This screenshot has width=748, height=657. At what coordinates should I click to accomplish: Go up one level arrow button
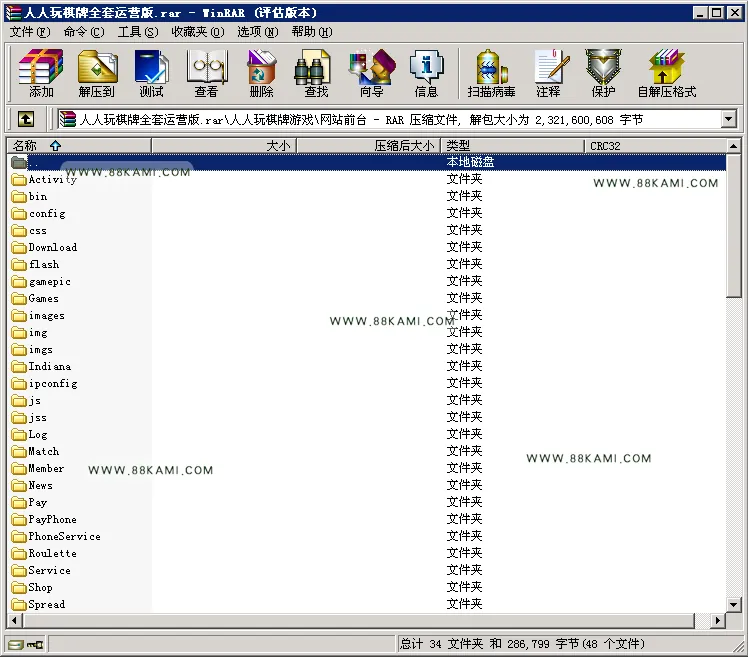(26, 119)
